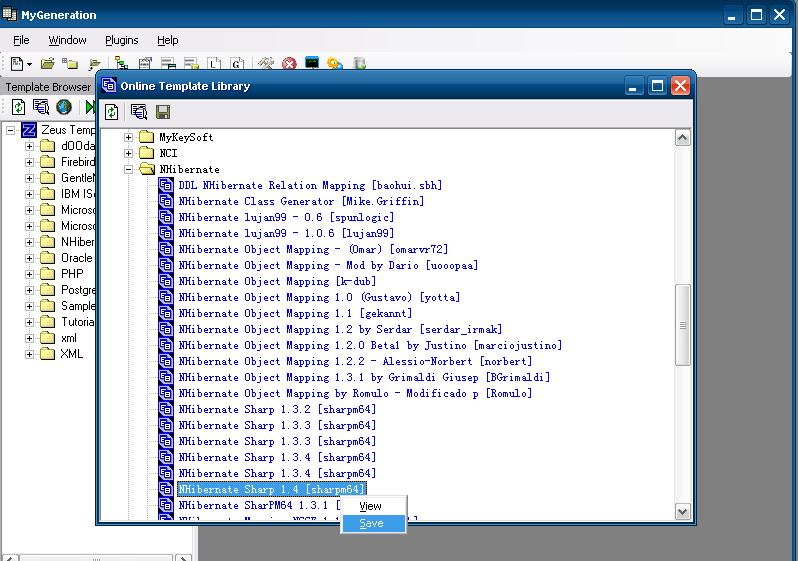Expand the dOOda folder node
The image size is (798, 561).
30,146
